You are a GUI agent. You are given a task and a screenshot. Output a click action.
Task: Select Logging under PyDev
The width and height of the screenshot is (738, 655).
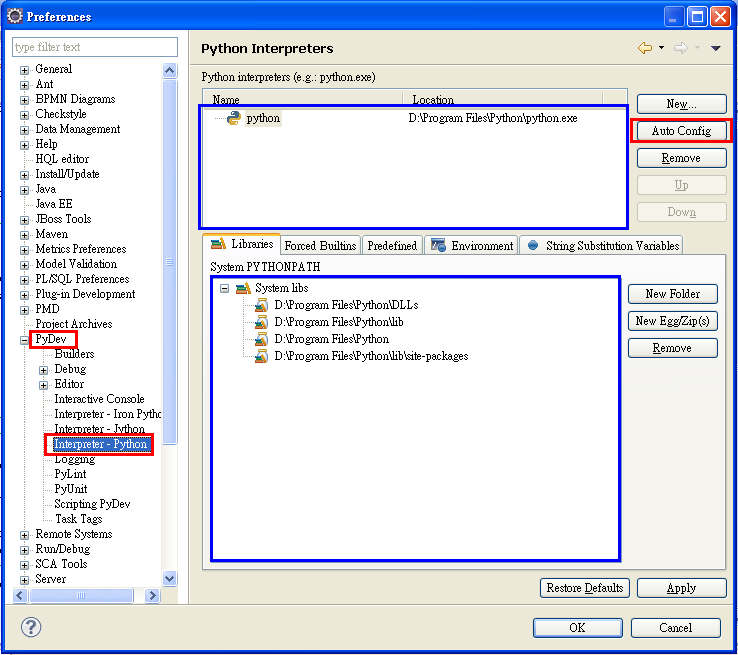(x=74, y=459)
